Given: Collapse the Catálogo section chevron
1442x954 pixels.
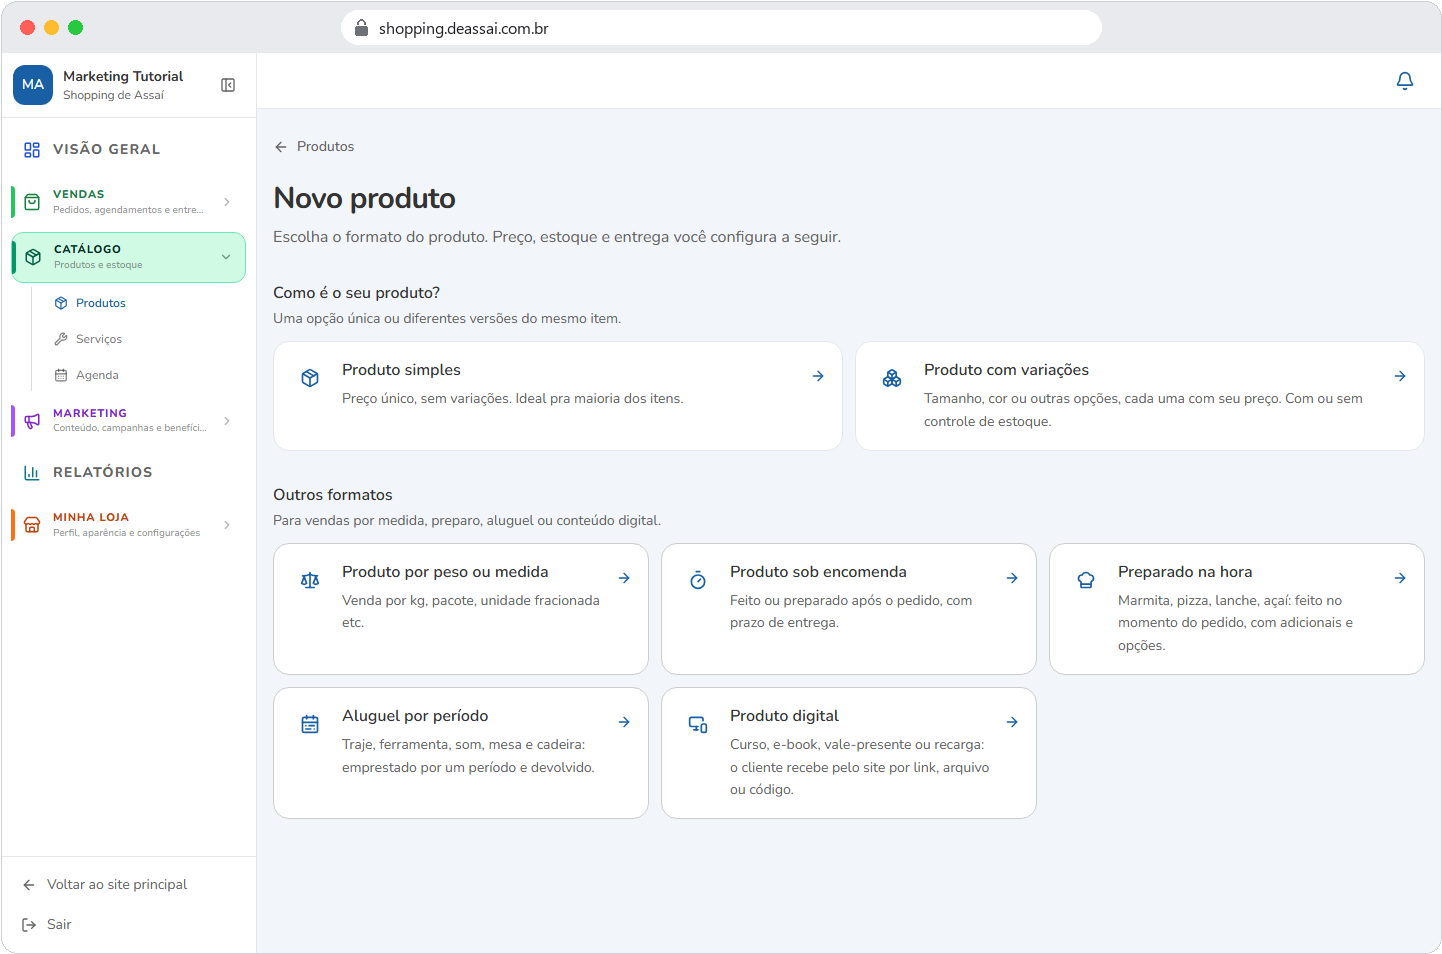Looking at the screenshot, I should coord(226,257).
